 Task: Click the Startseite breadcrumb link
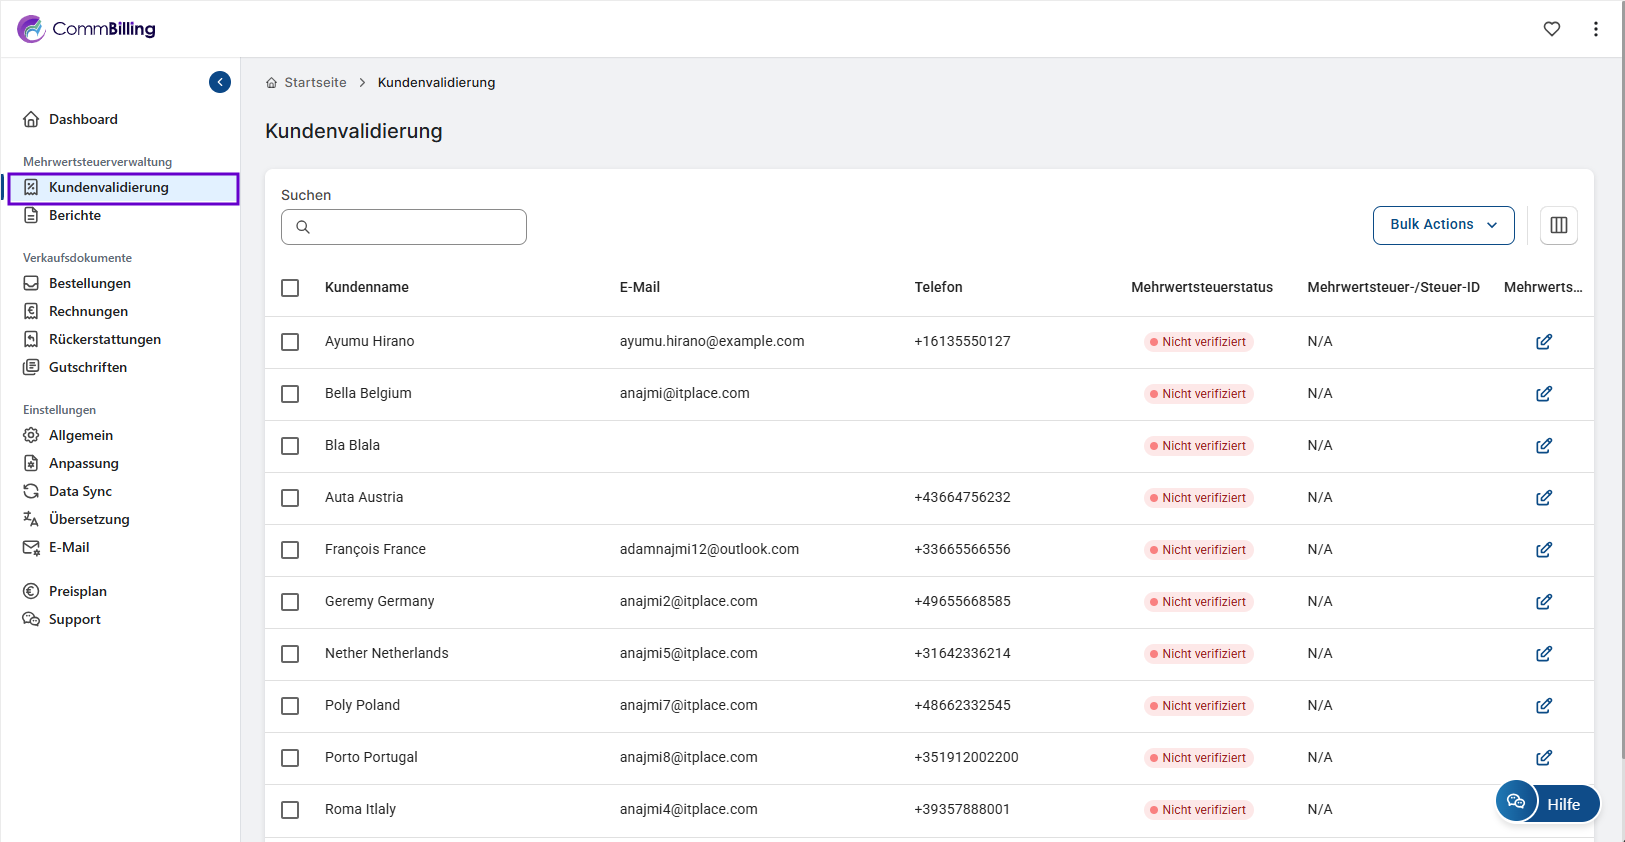(x=315, y=83)
